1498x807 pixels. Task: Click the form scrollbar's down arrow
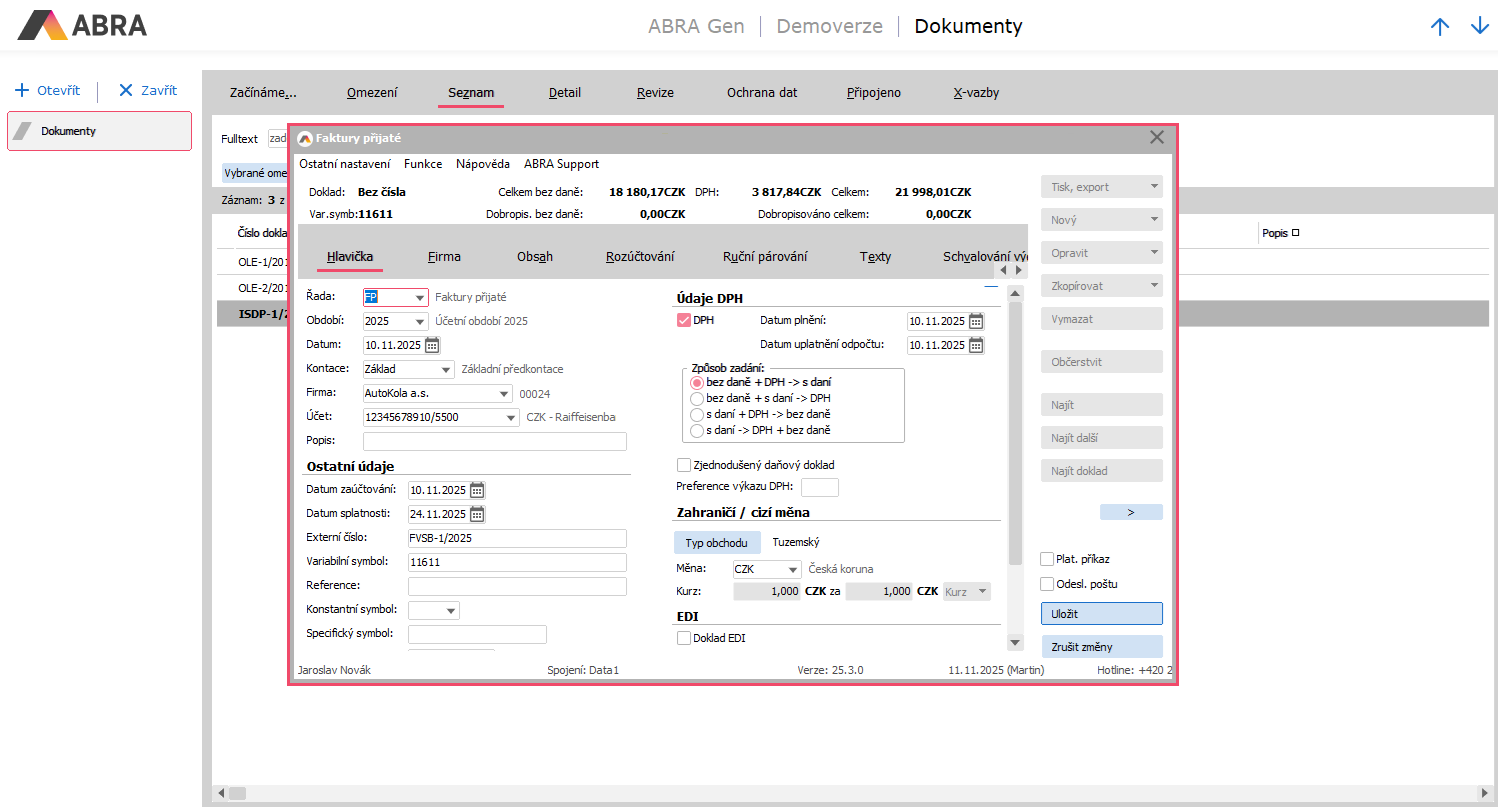tap(1015, 642)
